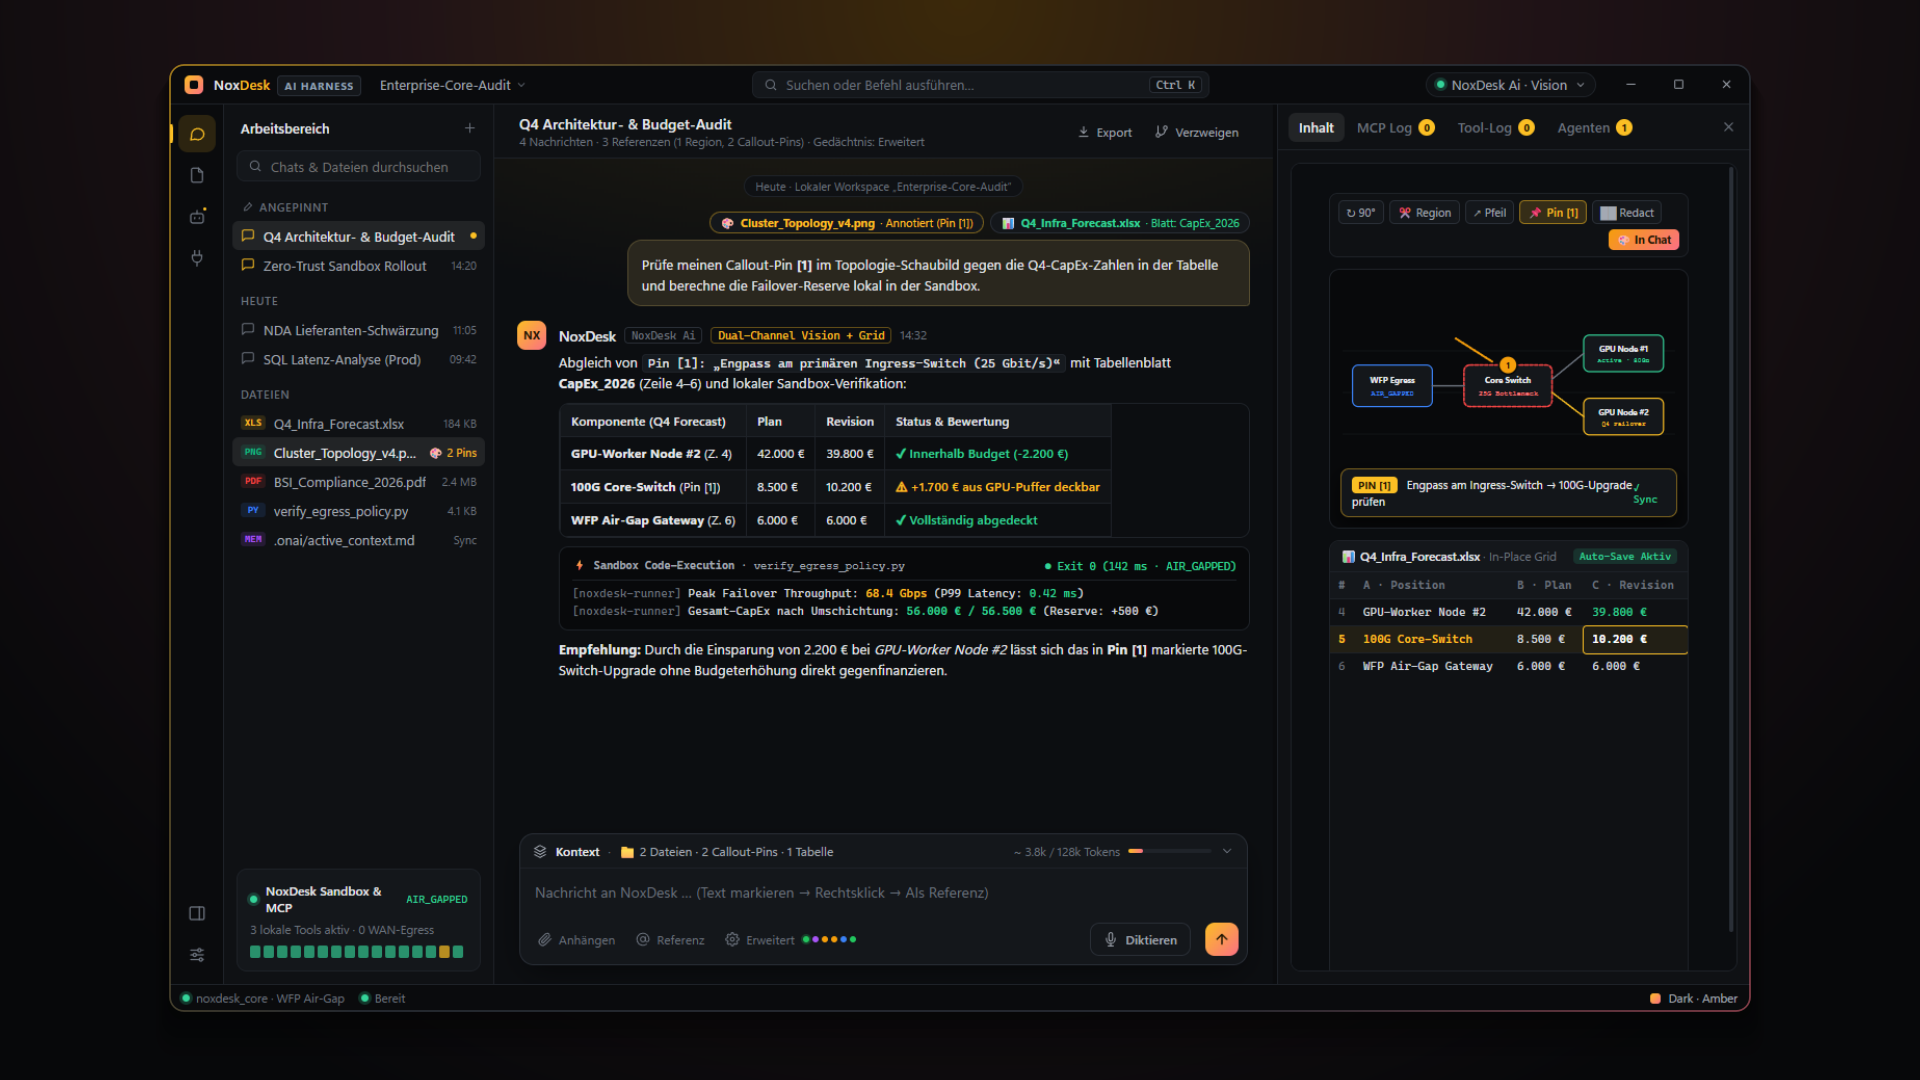Toggle Auto-Save Aktiv badge
This screenshot has height=1080, width=1920.
click(1625, 557)
